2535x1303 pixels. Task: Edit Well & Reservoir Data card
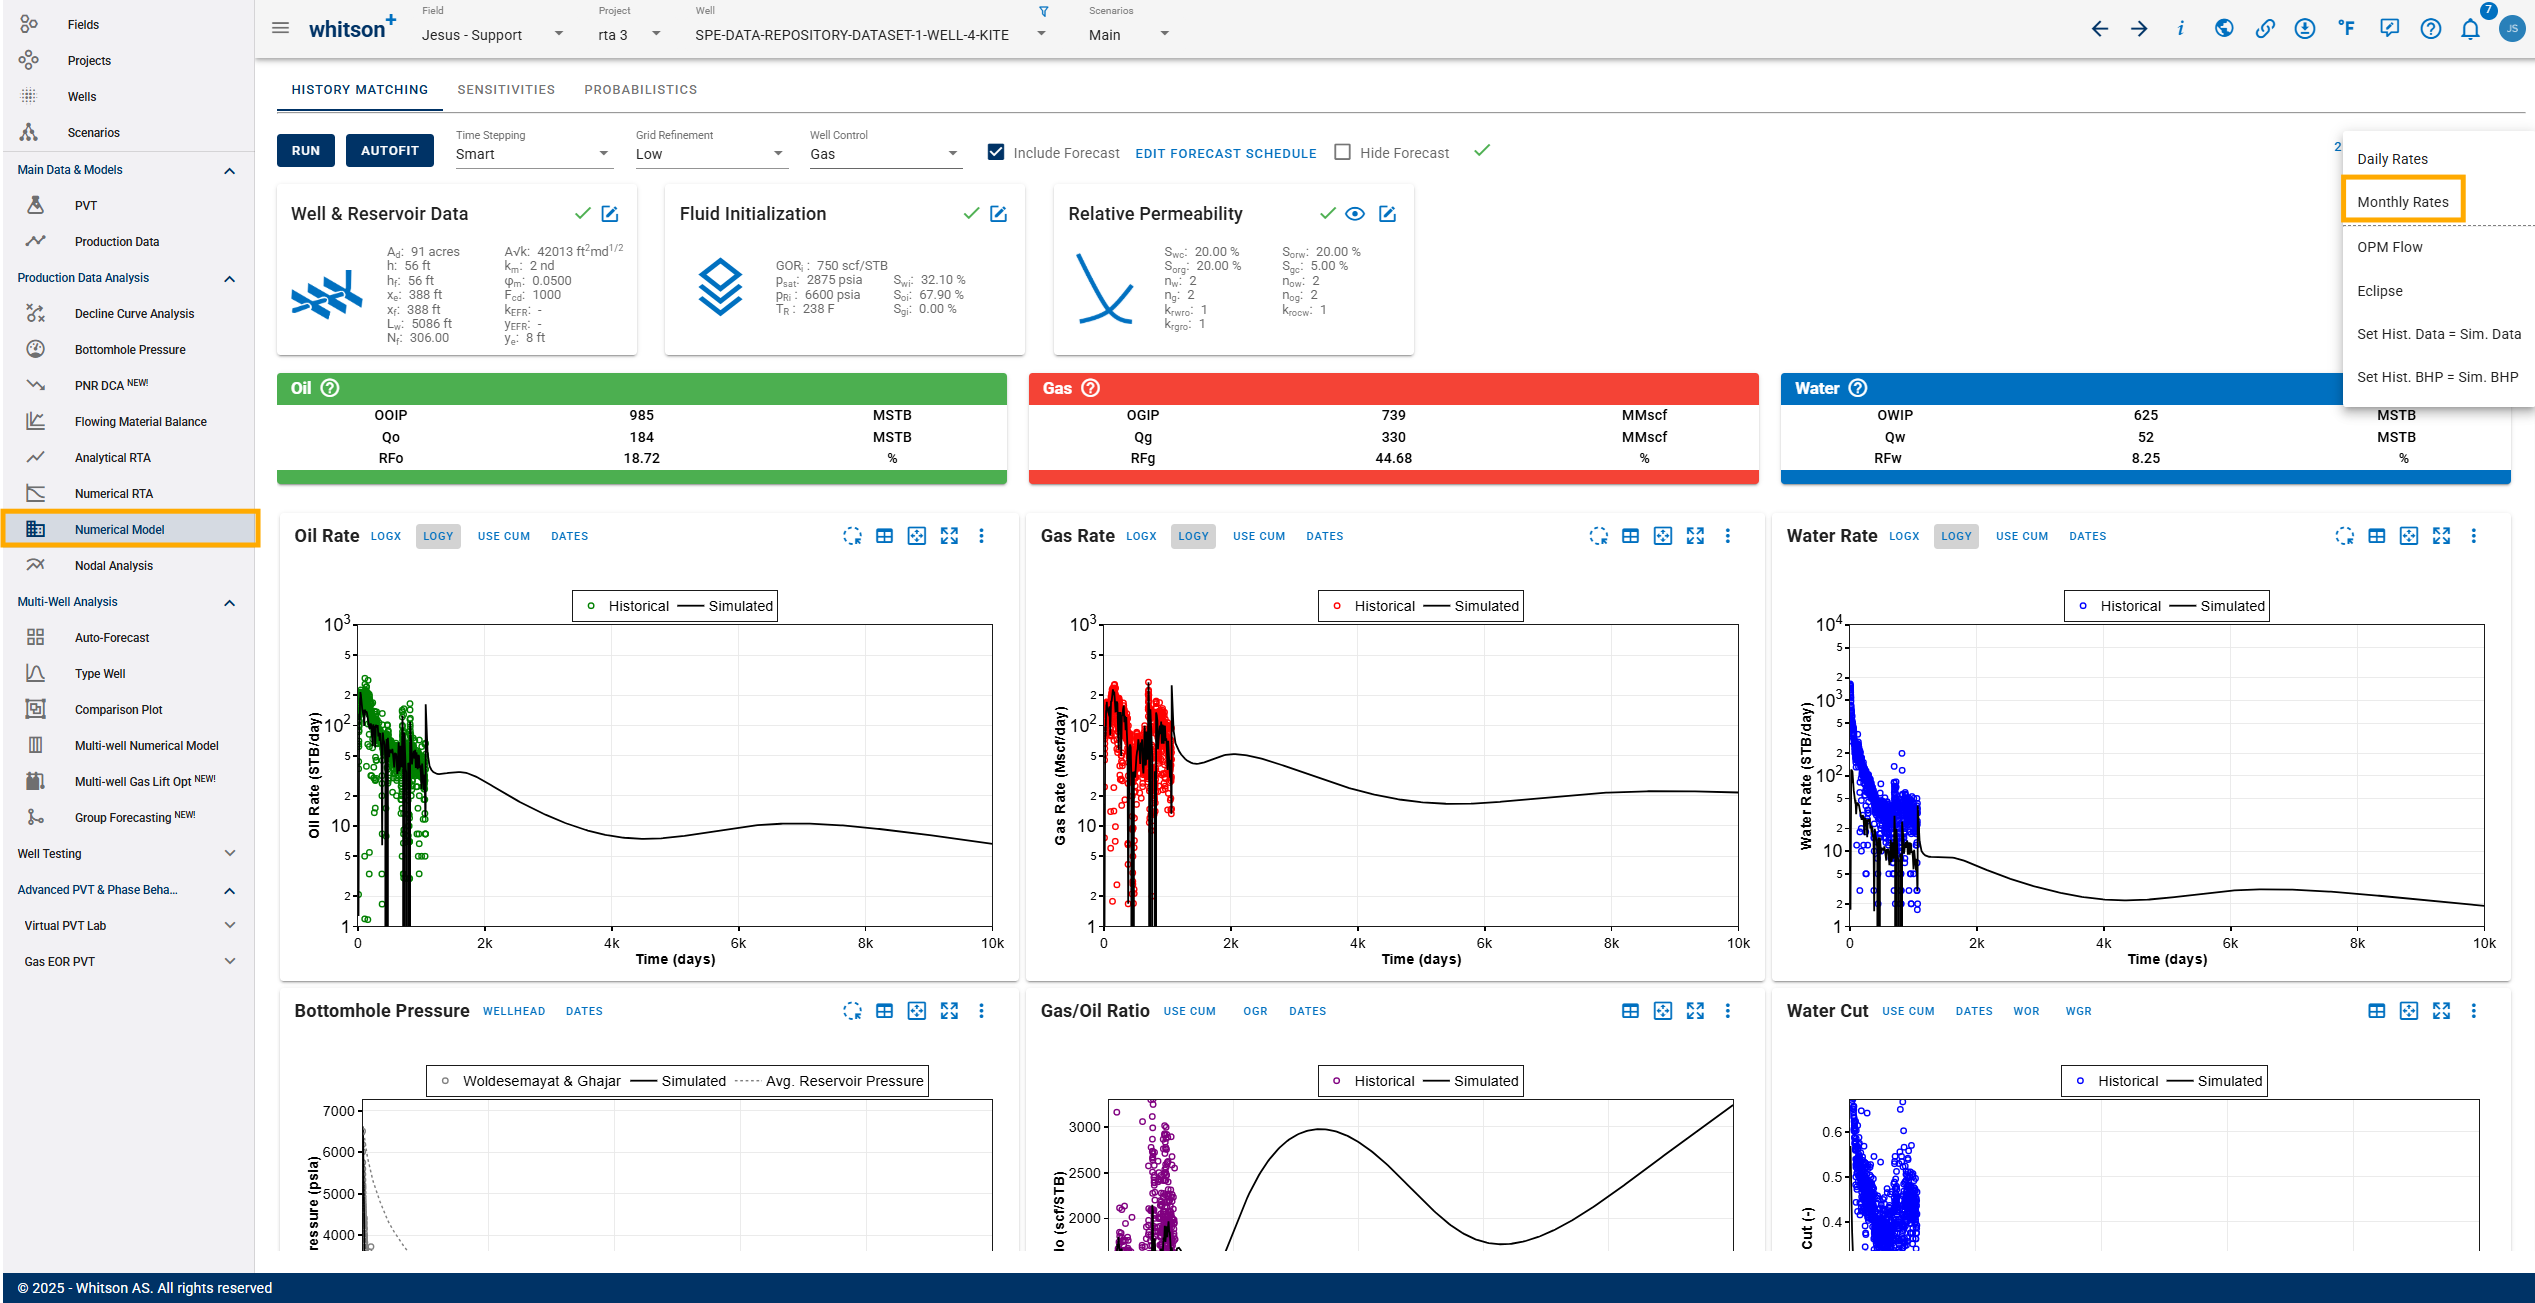pos(610,214)
